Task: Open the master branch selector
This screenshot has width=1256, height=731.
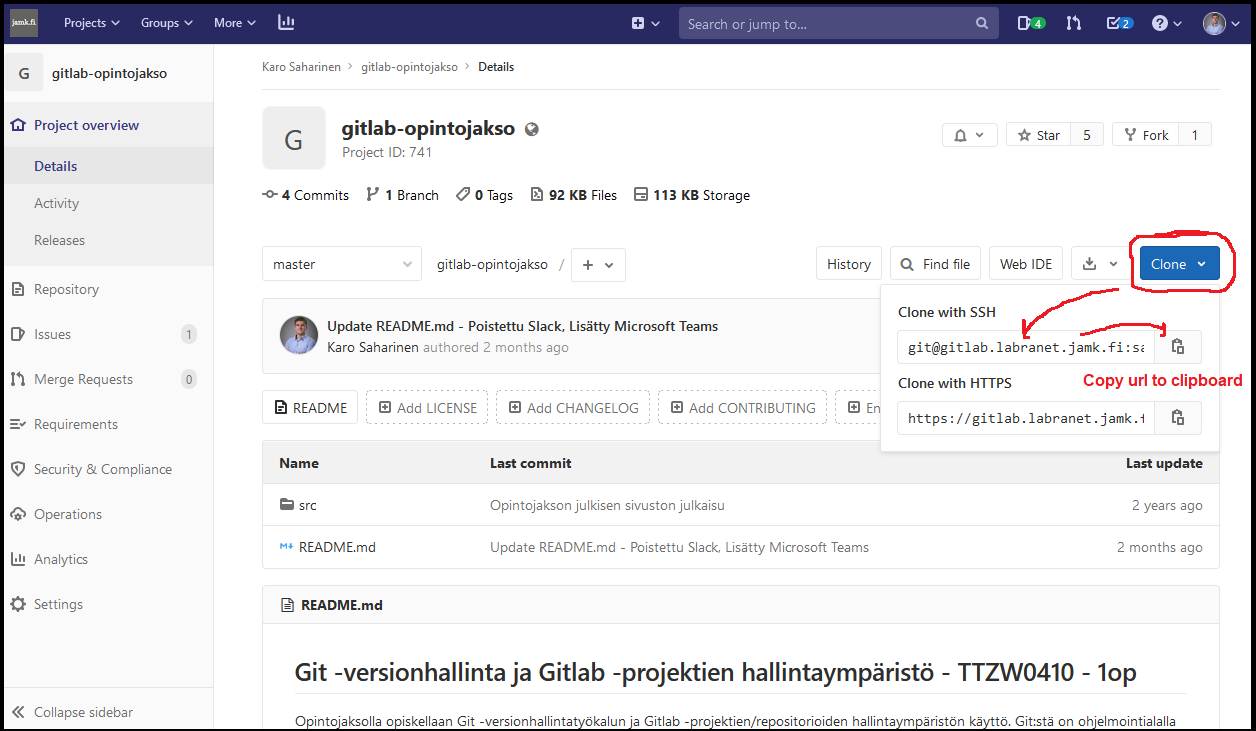Action: point(341,264)
